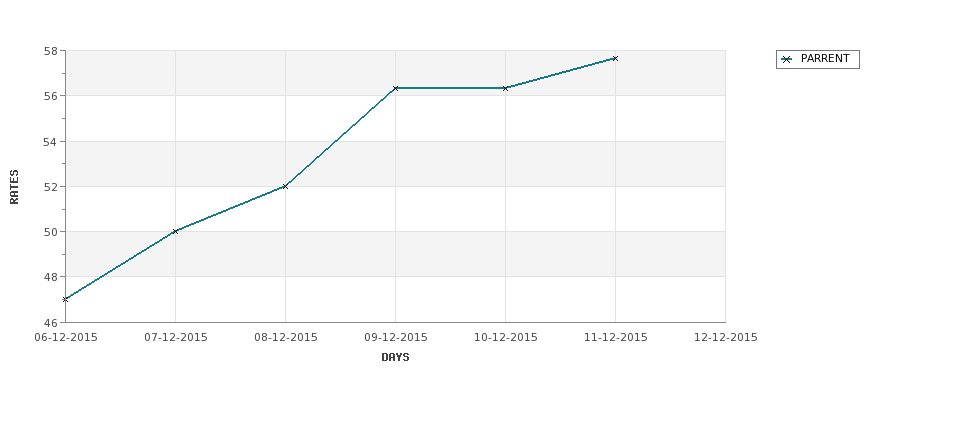Click the cross marker at 09-12-2015
This screenshot has height=429, width=975.
click(395, 88)
